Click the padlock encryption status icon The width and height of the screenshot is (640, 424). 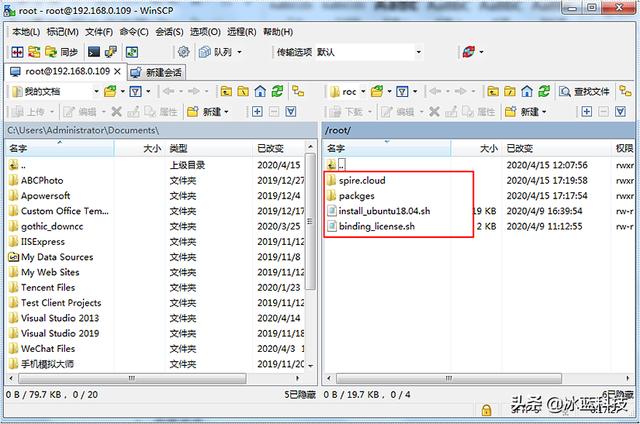click(486, 410)
